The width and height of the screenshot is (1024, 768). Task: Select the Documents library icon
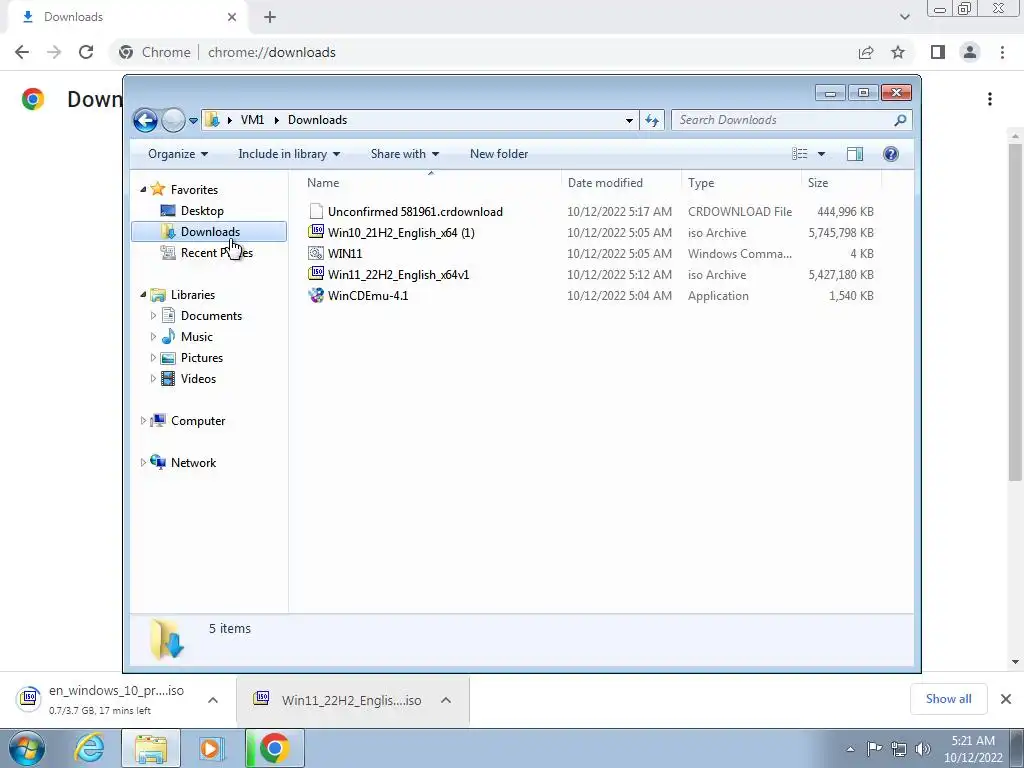(168, 315)
